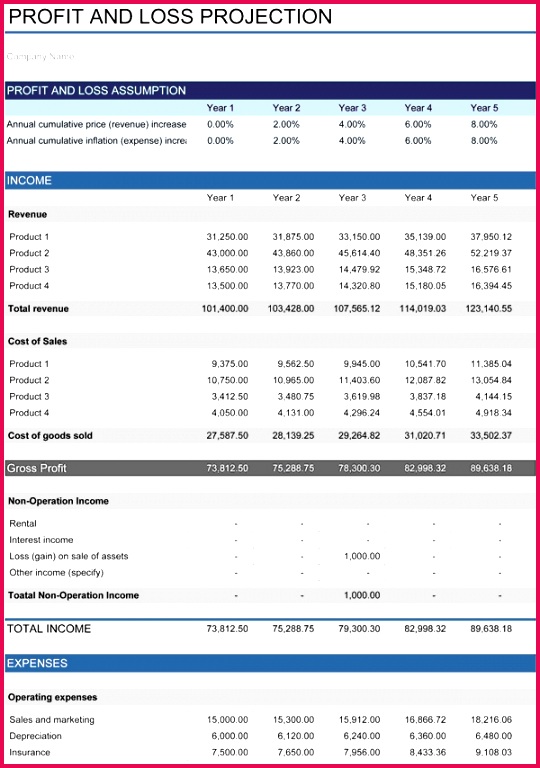Select the Rental row label

point(23,524)
